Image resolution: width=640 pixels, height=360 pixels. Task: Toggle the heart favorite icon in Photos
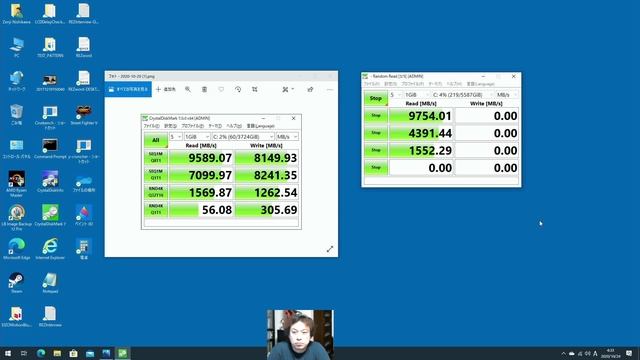tap(221, 89)
